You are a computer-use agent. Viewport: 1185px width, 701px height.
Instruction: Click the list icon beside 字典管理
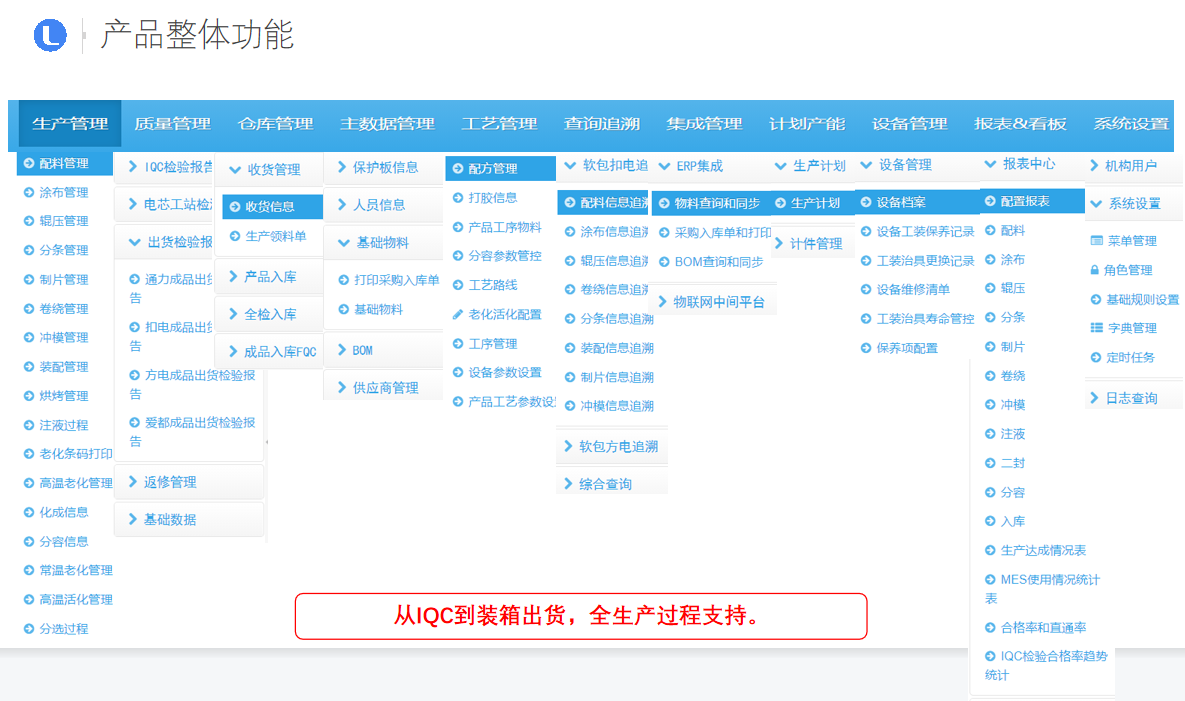pyautogui.click(x=1097, y=328)
